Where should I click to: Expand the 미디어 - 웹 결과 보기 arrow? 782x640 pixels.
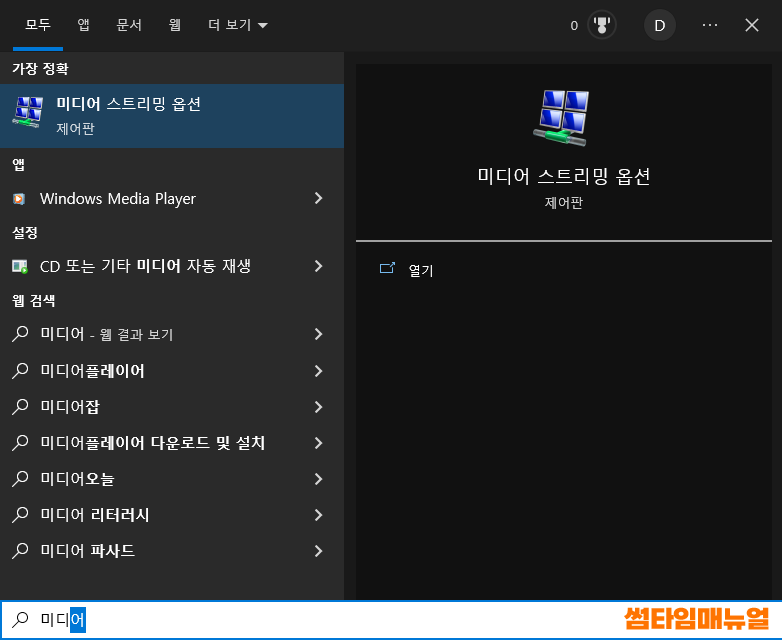point(318,334)
